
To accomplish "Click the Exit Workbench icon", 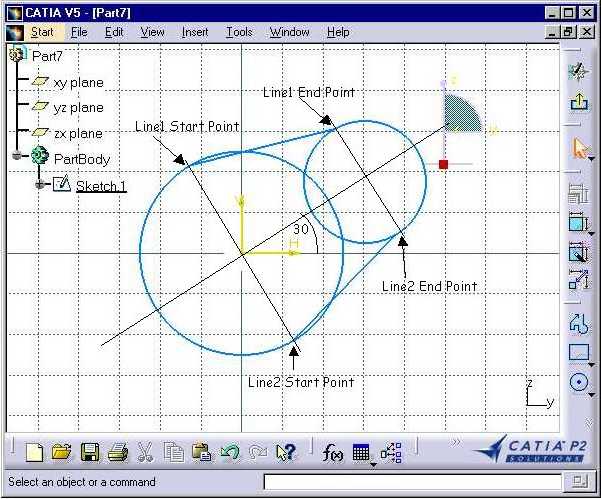I will 578,101.
